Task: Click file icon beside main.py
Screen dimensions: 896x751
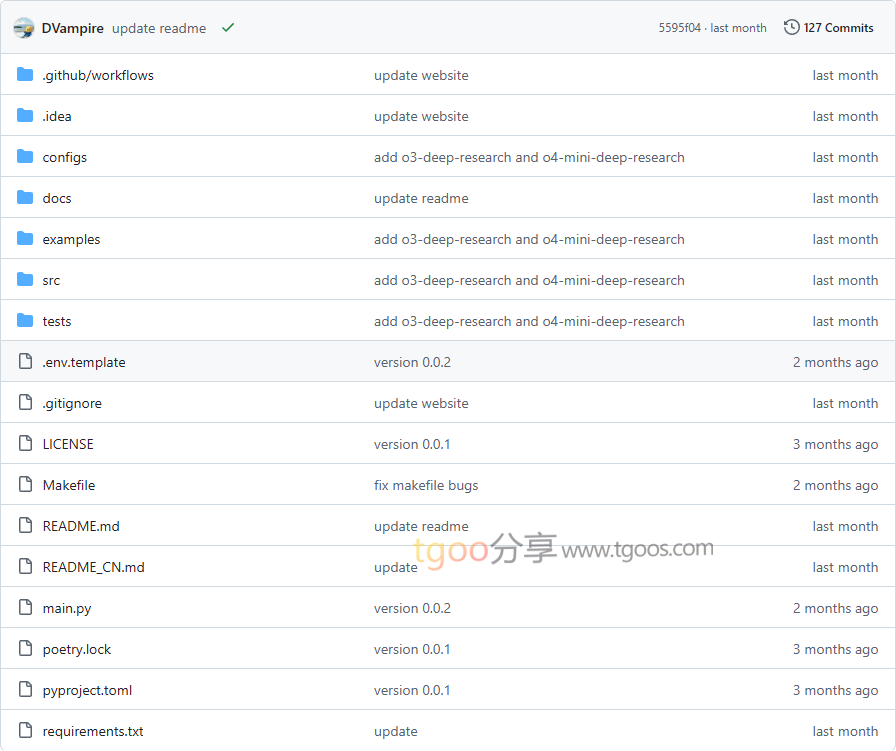Action: (x=25, y=608)
